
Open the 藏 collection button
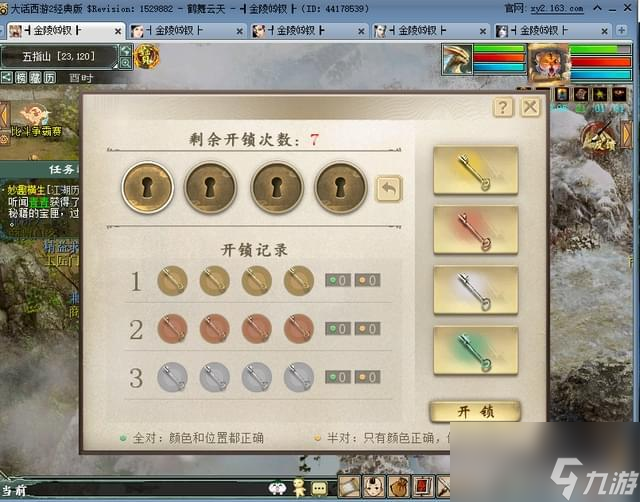point(35,77)
